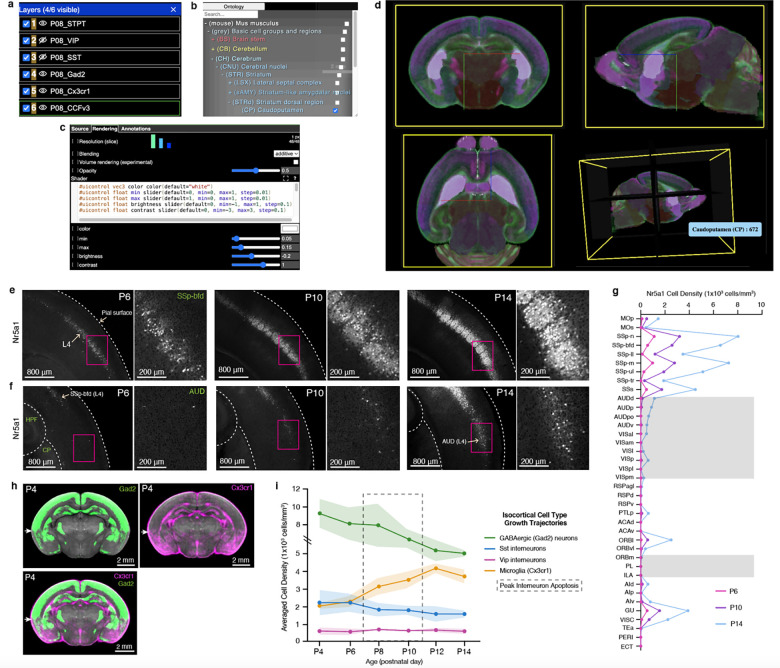Switch to the Source tab
The height and width of the screenshot is (668, 780).
point(80,129)
